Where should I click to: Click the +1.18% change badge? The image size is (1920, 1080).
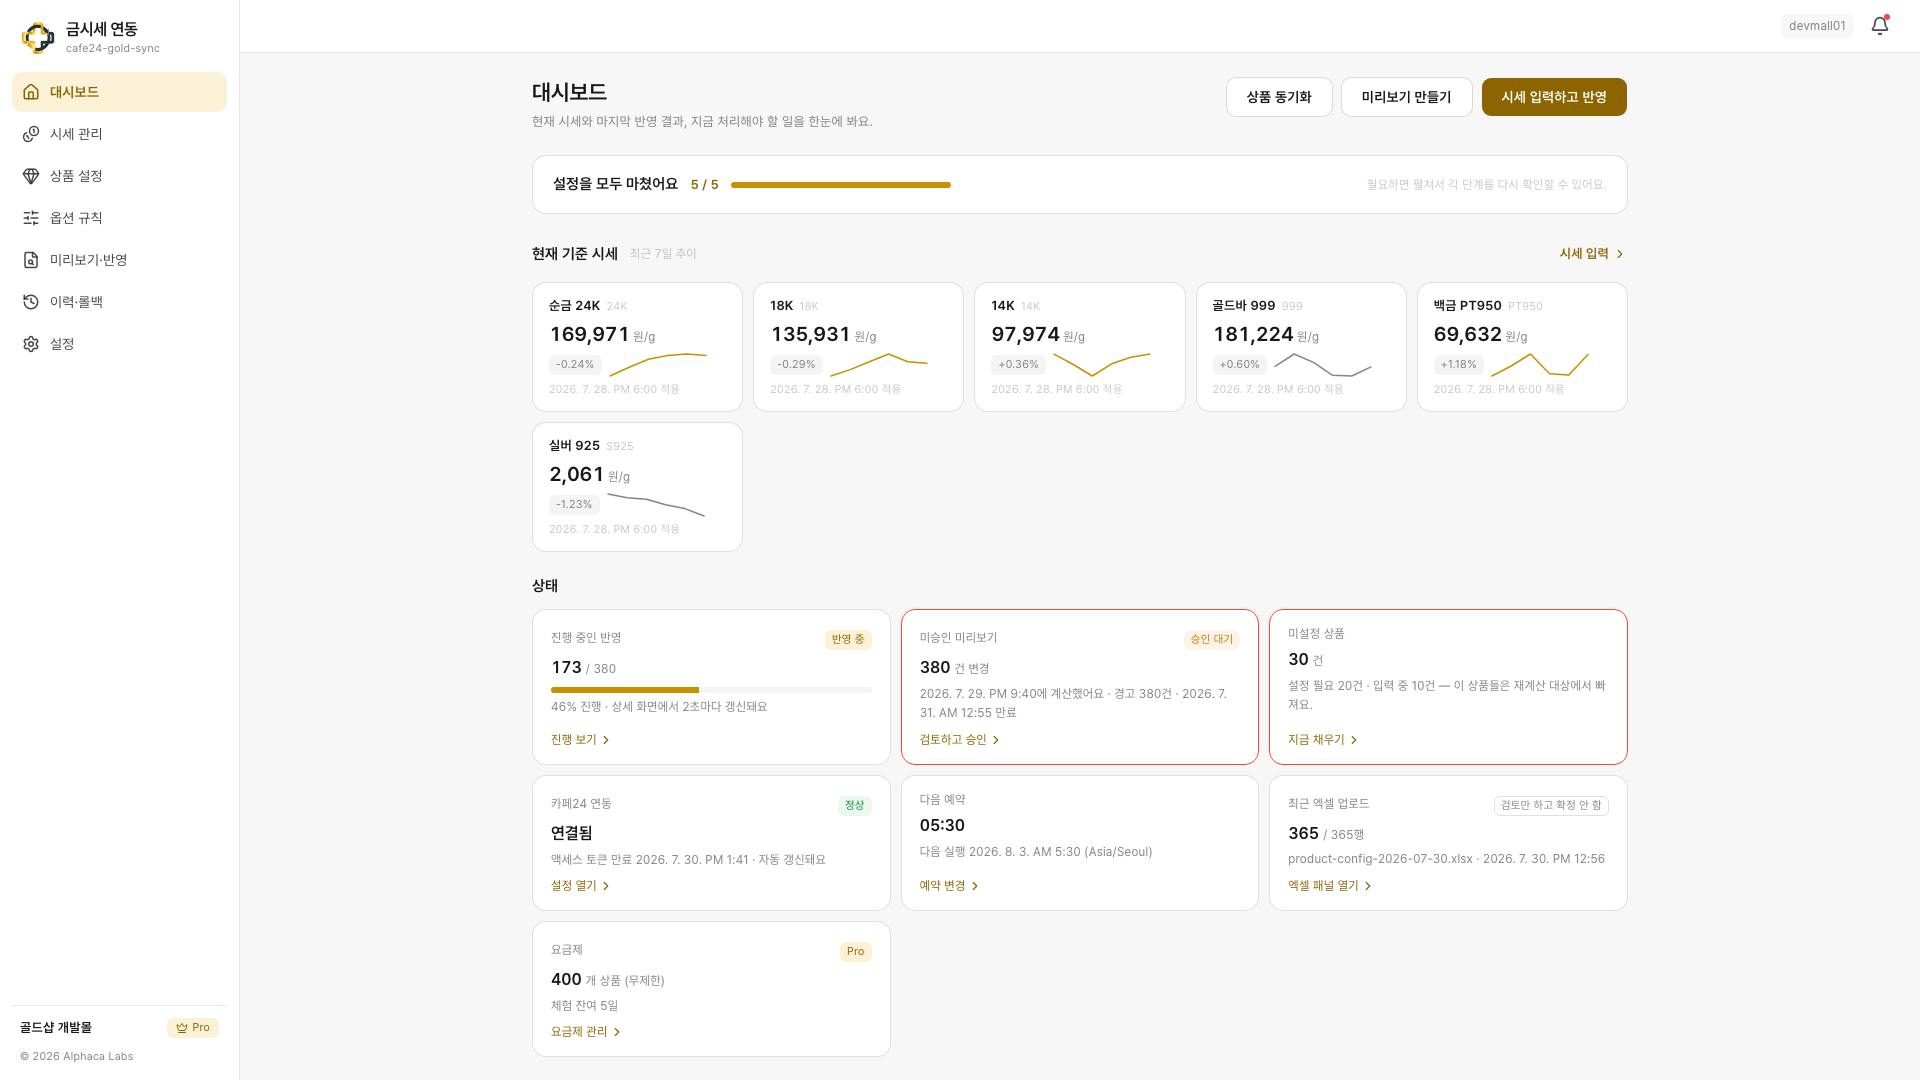pyautogui.click(x=1459, y=365)
